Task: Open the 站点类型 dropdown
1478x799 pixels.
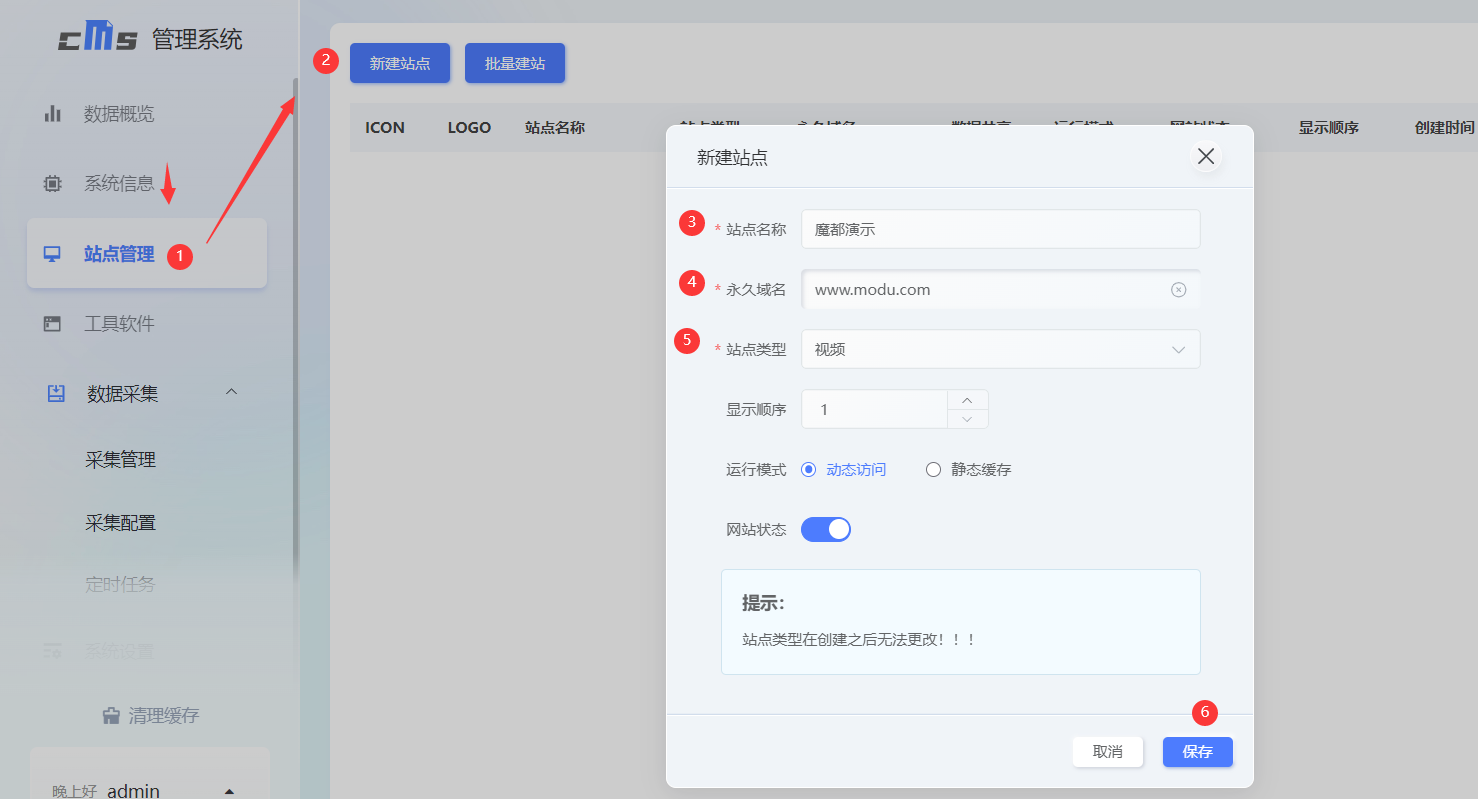Action: click(x=1000, y=348)
